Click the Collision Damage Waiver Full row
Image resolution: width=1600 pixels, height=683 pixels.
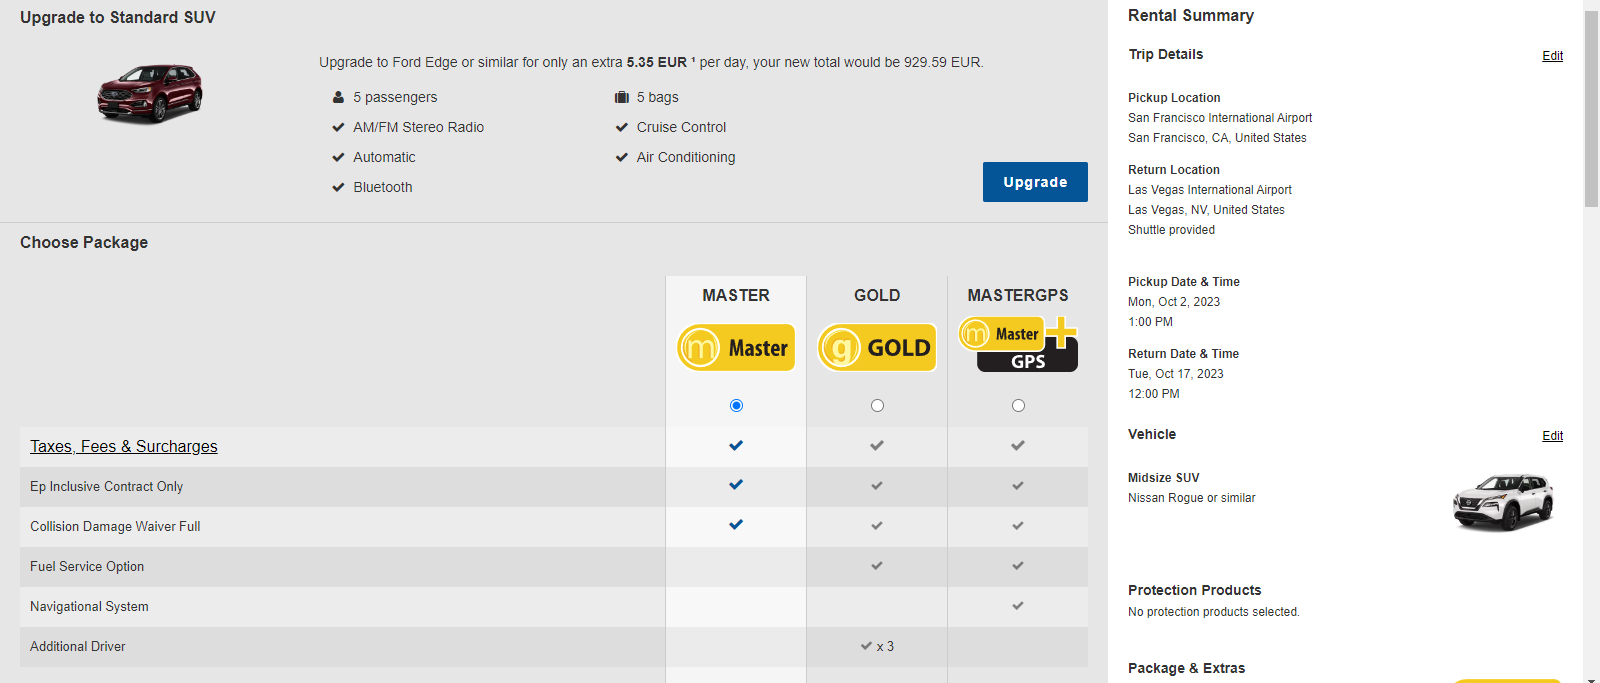(x=115, y=527)
